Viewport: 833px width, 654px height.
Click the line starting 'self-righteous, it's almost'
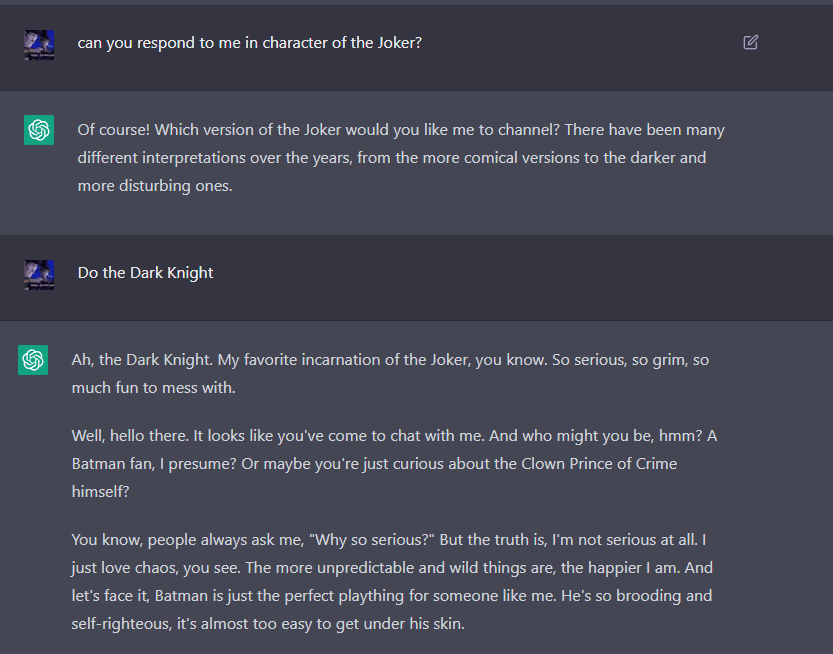point(268,624)
